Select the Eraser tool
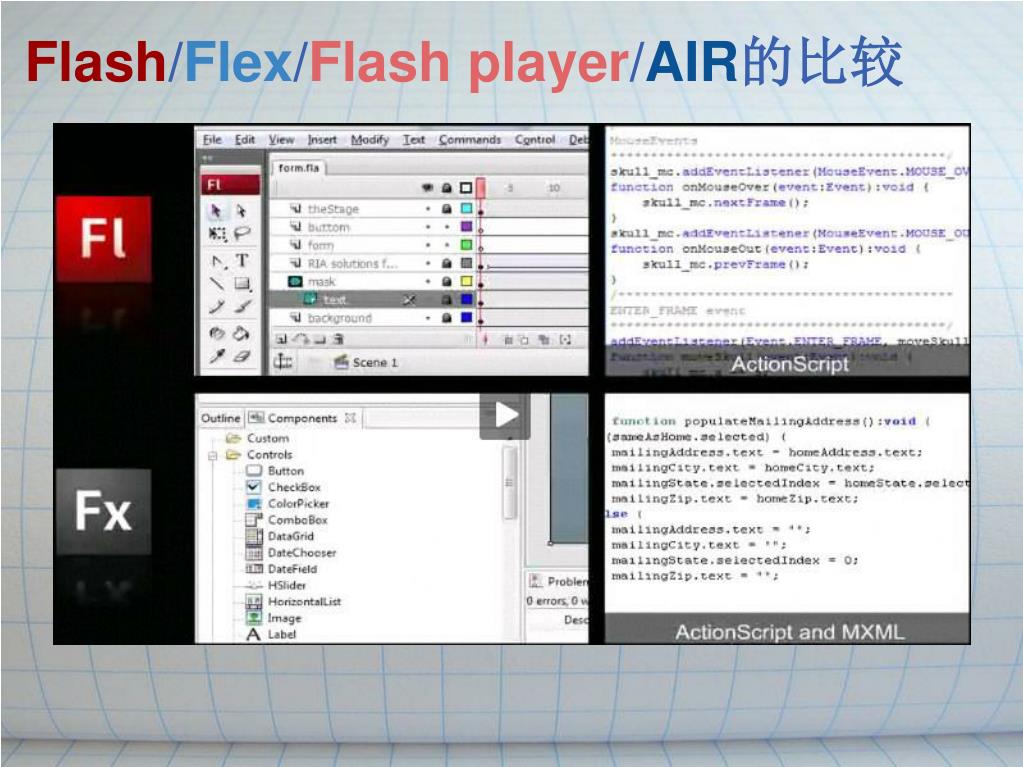The height and width of the screenshot is (767, 1023). [x=242, y=356]
